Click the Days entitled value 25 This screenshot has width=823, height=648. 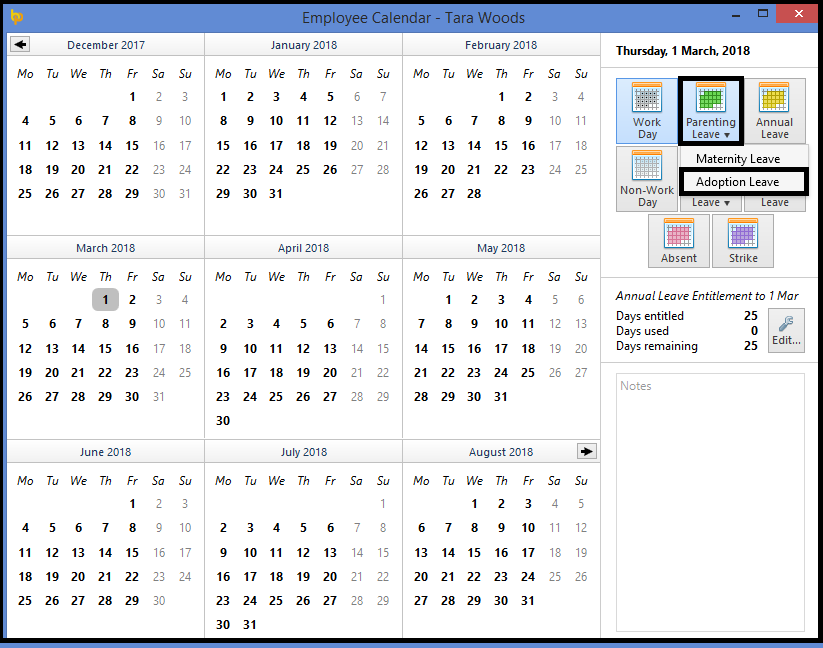[x=751, y=315]
